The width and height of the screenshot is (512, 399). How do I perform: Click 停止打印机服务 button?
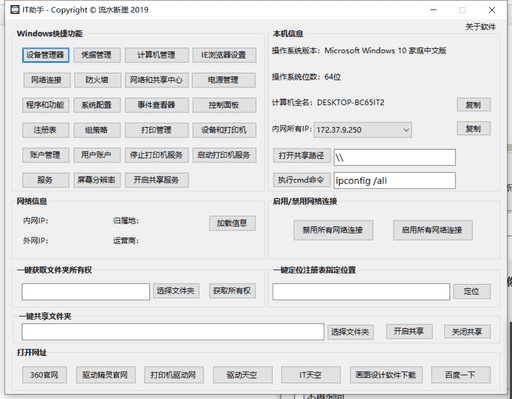coord(157,155)
